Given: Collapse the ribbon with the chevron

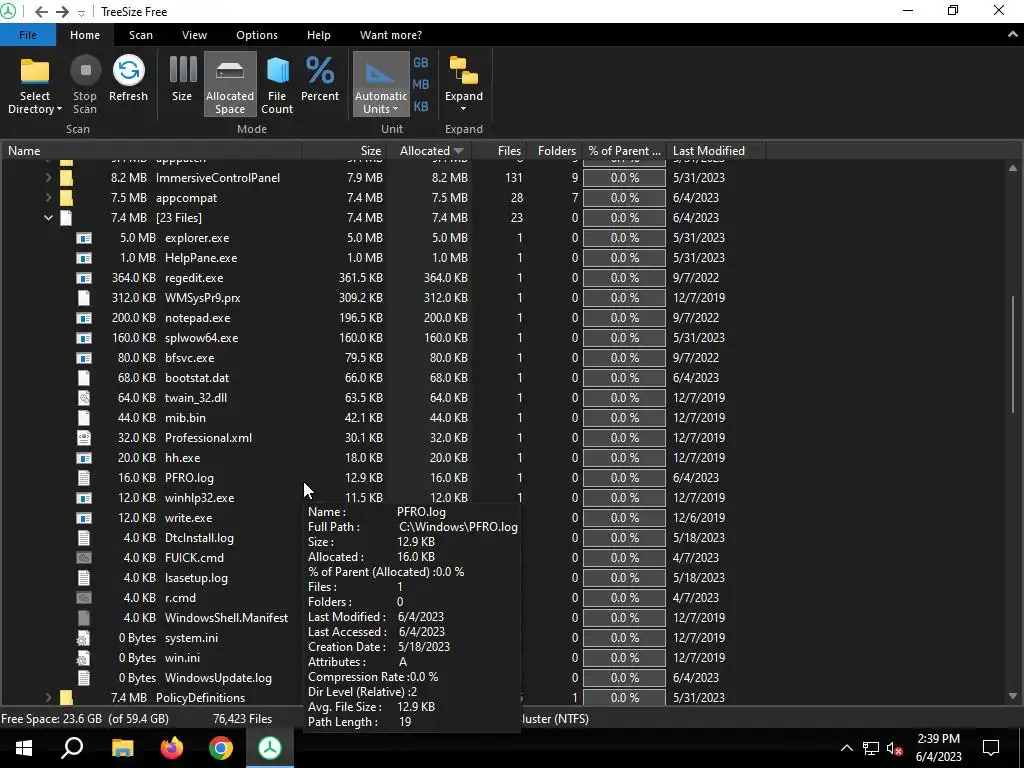Looking at the screenshot, I should pyautogui.click(x=1012, y=35).
